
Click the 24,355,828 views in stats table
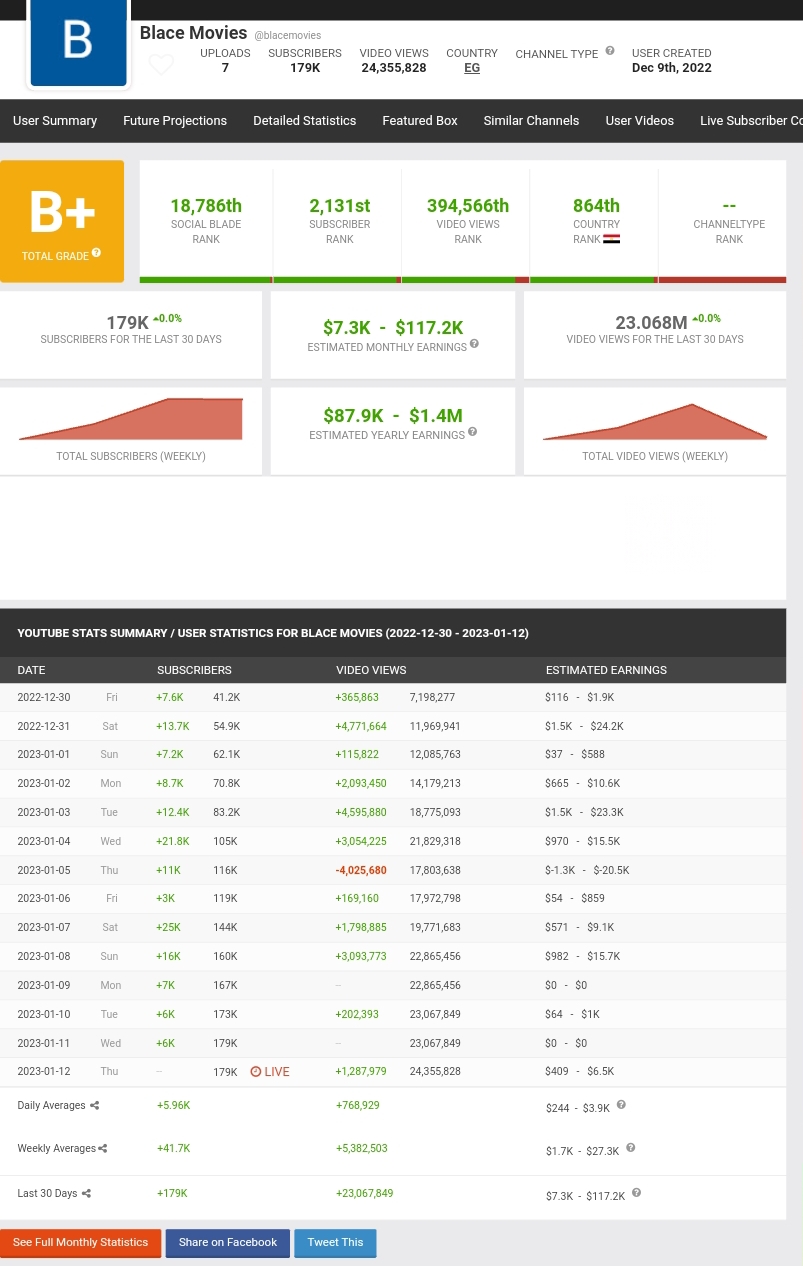[435, 1072]
